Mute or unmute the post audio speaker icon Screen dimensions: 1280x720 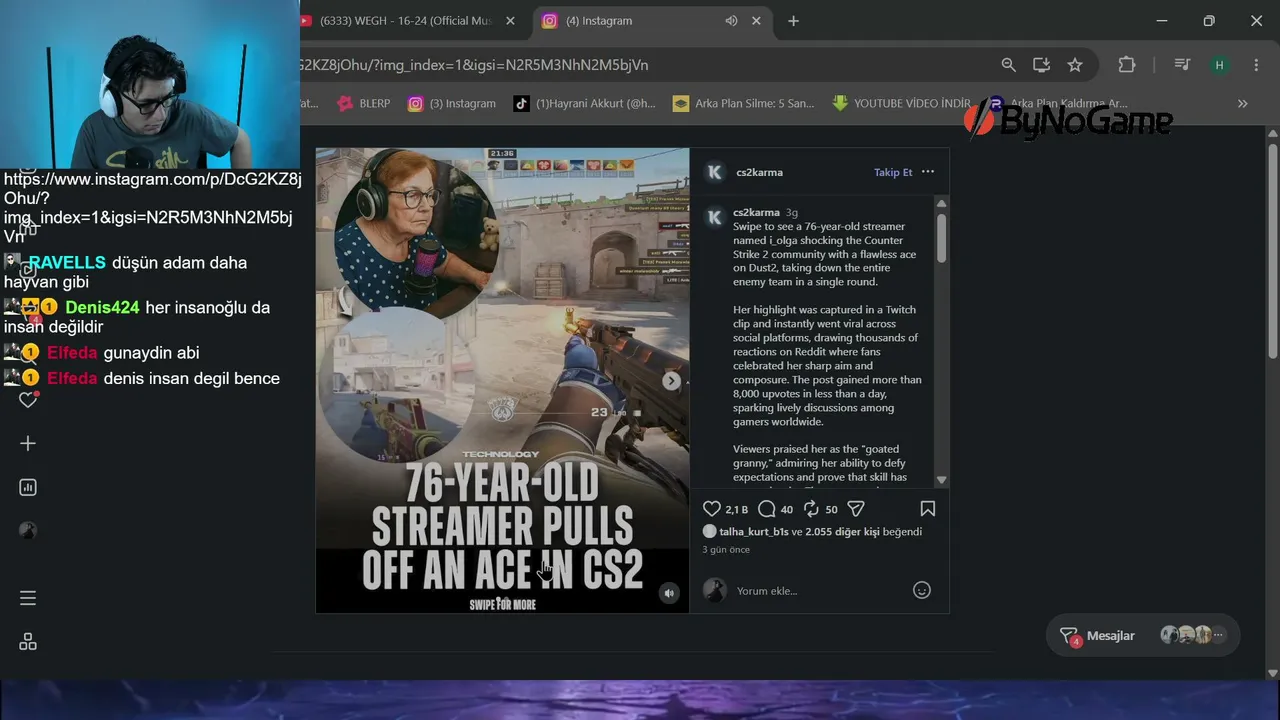pyautogui.click(x=669, y=593)
